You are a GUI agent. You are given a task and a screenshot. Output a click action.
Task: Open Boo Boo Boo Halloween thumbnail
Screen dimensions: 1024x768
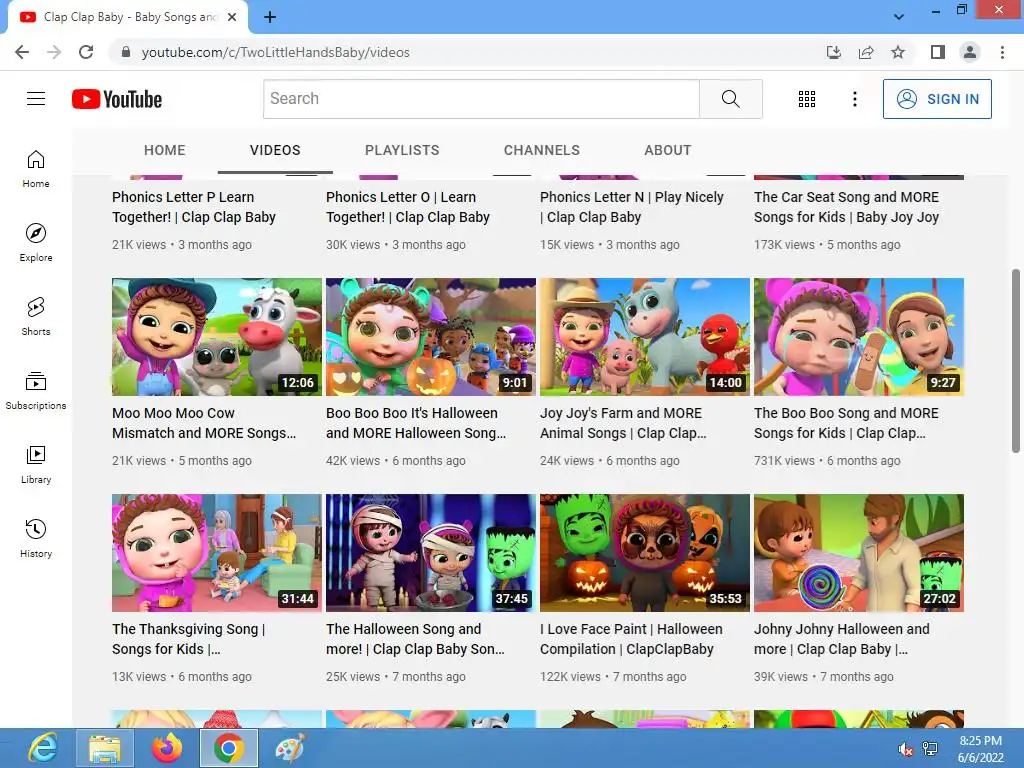pos(431,337)
